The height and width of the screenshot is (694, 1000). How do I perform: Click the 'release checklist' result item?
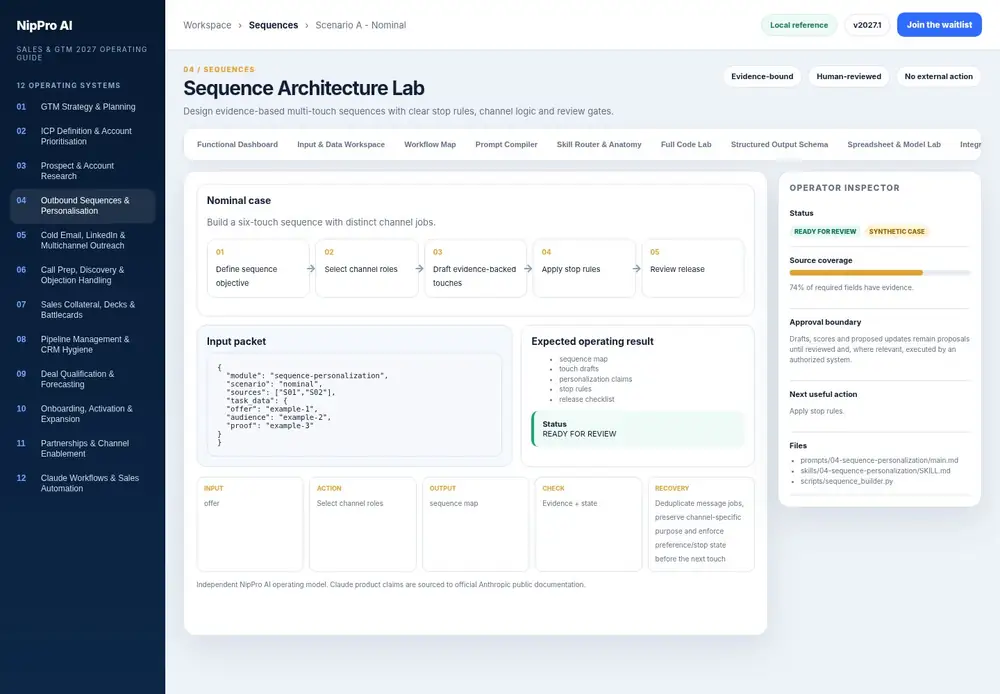coord(587,399)
